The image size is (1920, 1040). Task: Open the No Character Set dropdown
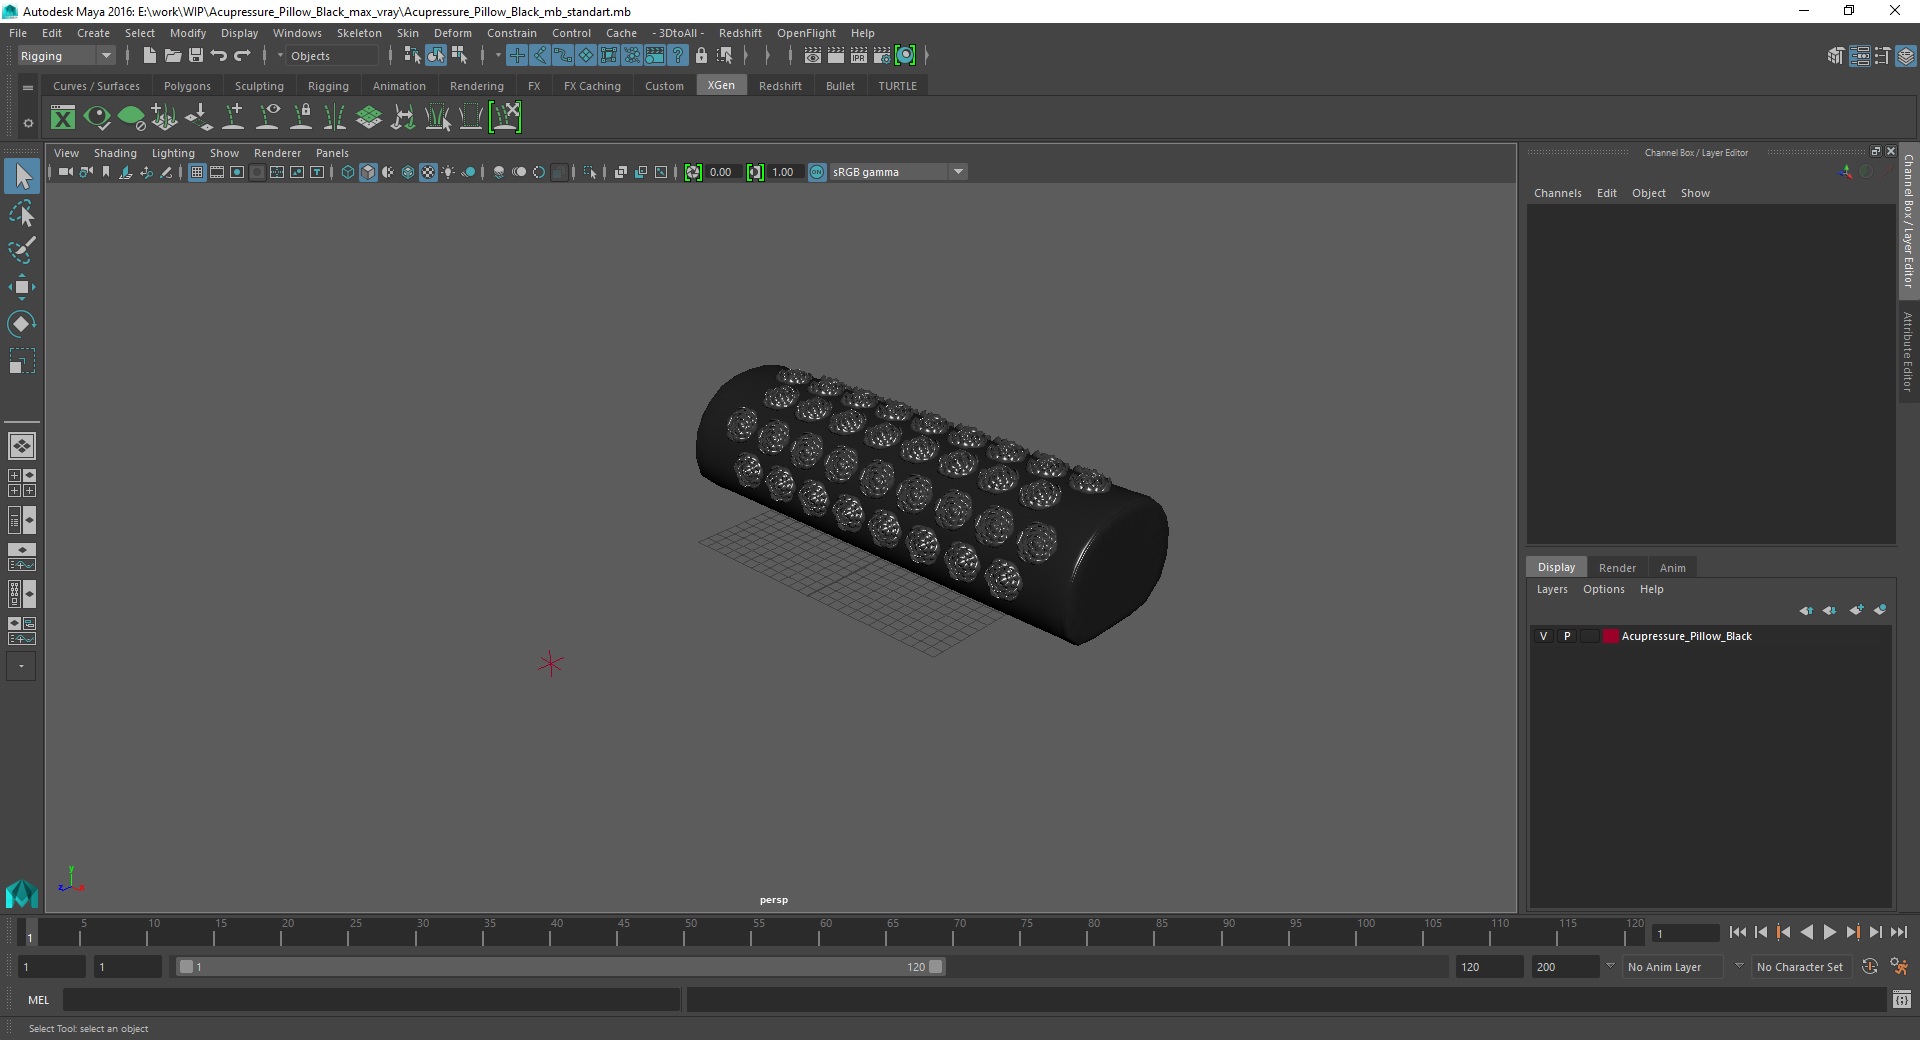tap(1800, 967)
